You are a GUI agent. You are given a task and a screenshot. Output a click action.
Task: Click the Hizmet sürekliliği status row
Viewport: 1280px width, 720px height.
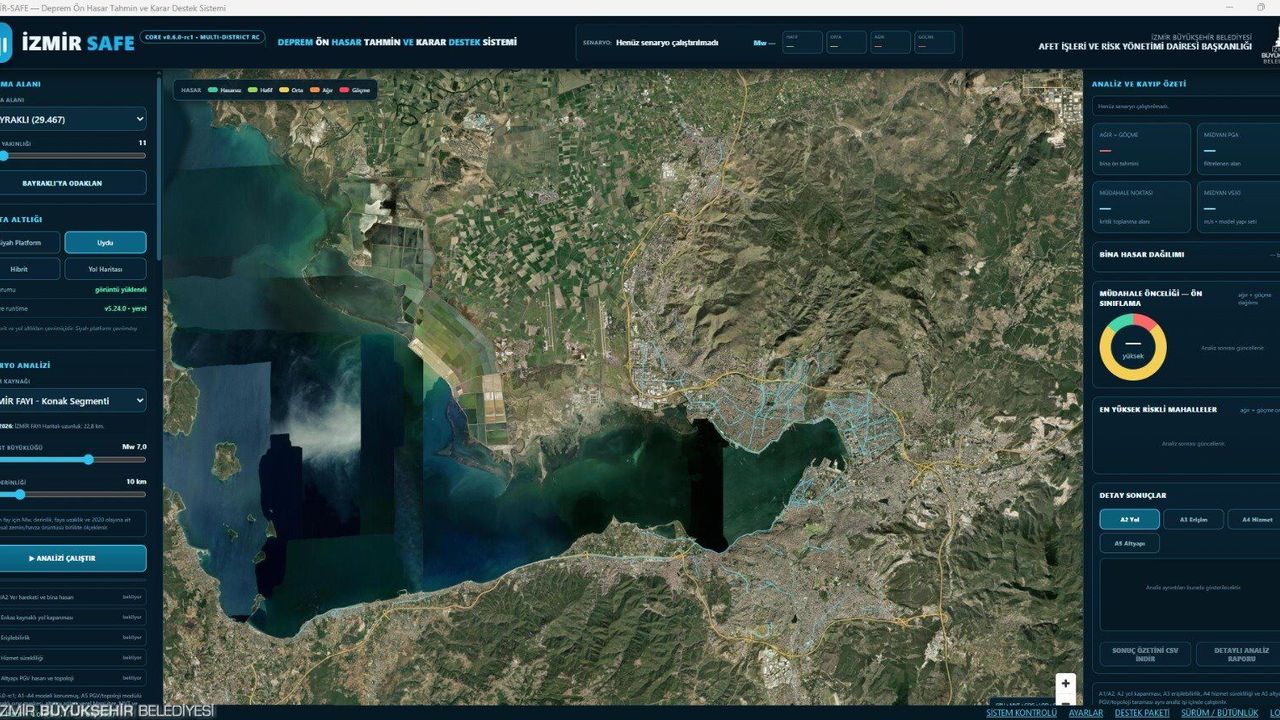[x=73, y=657]
